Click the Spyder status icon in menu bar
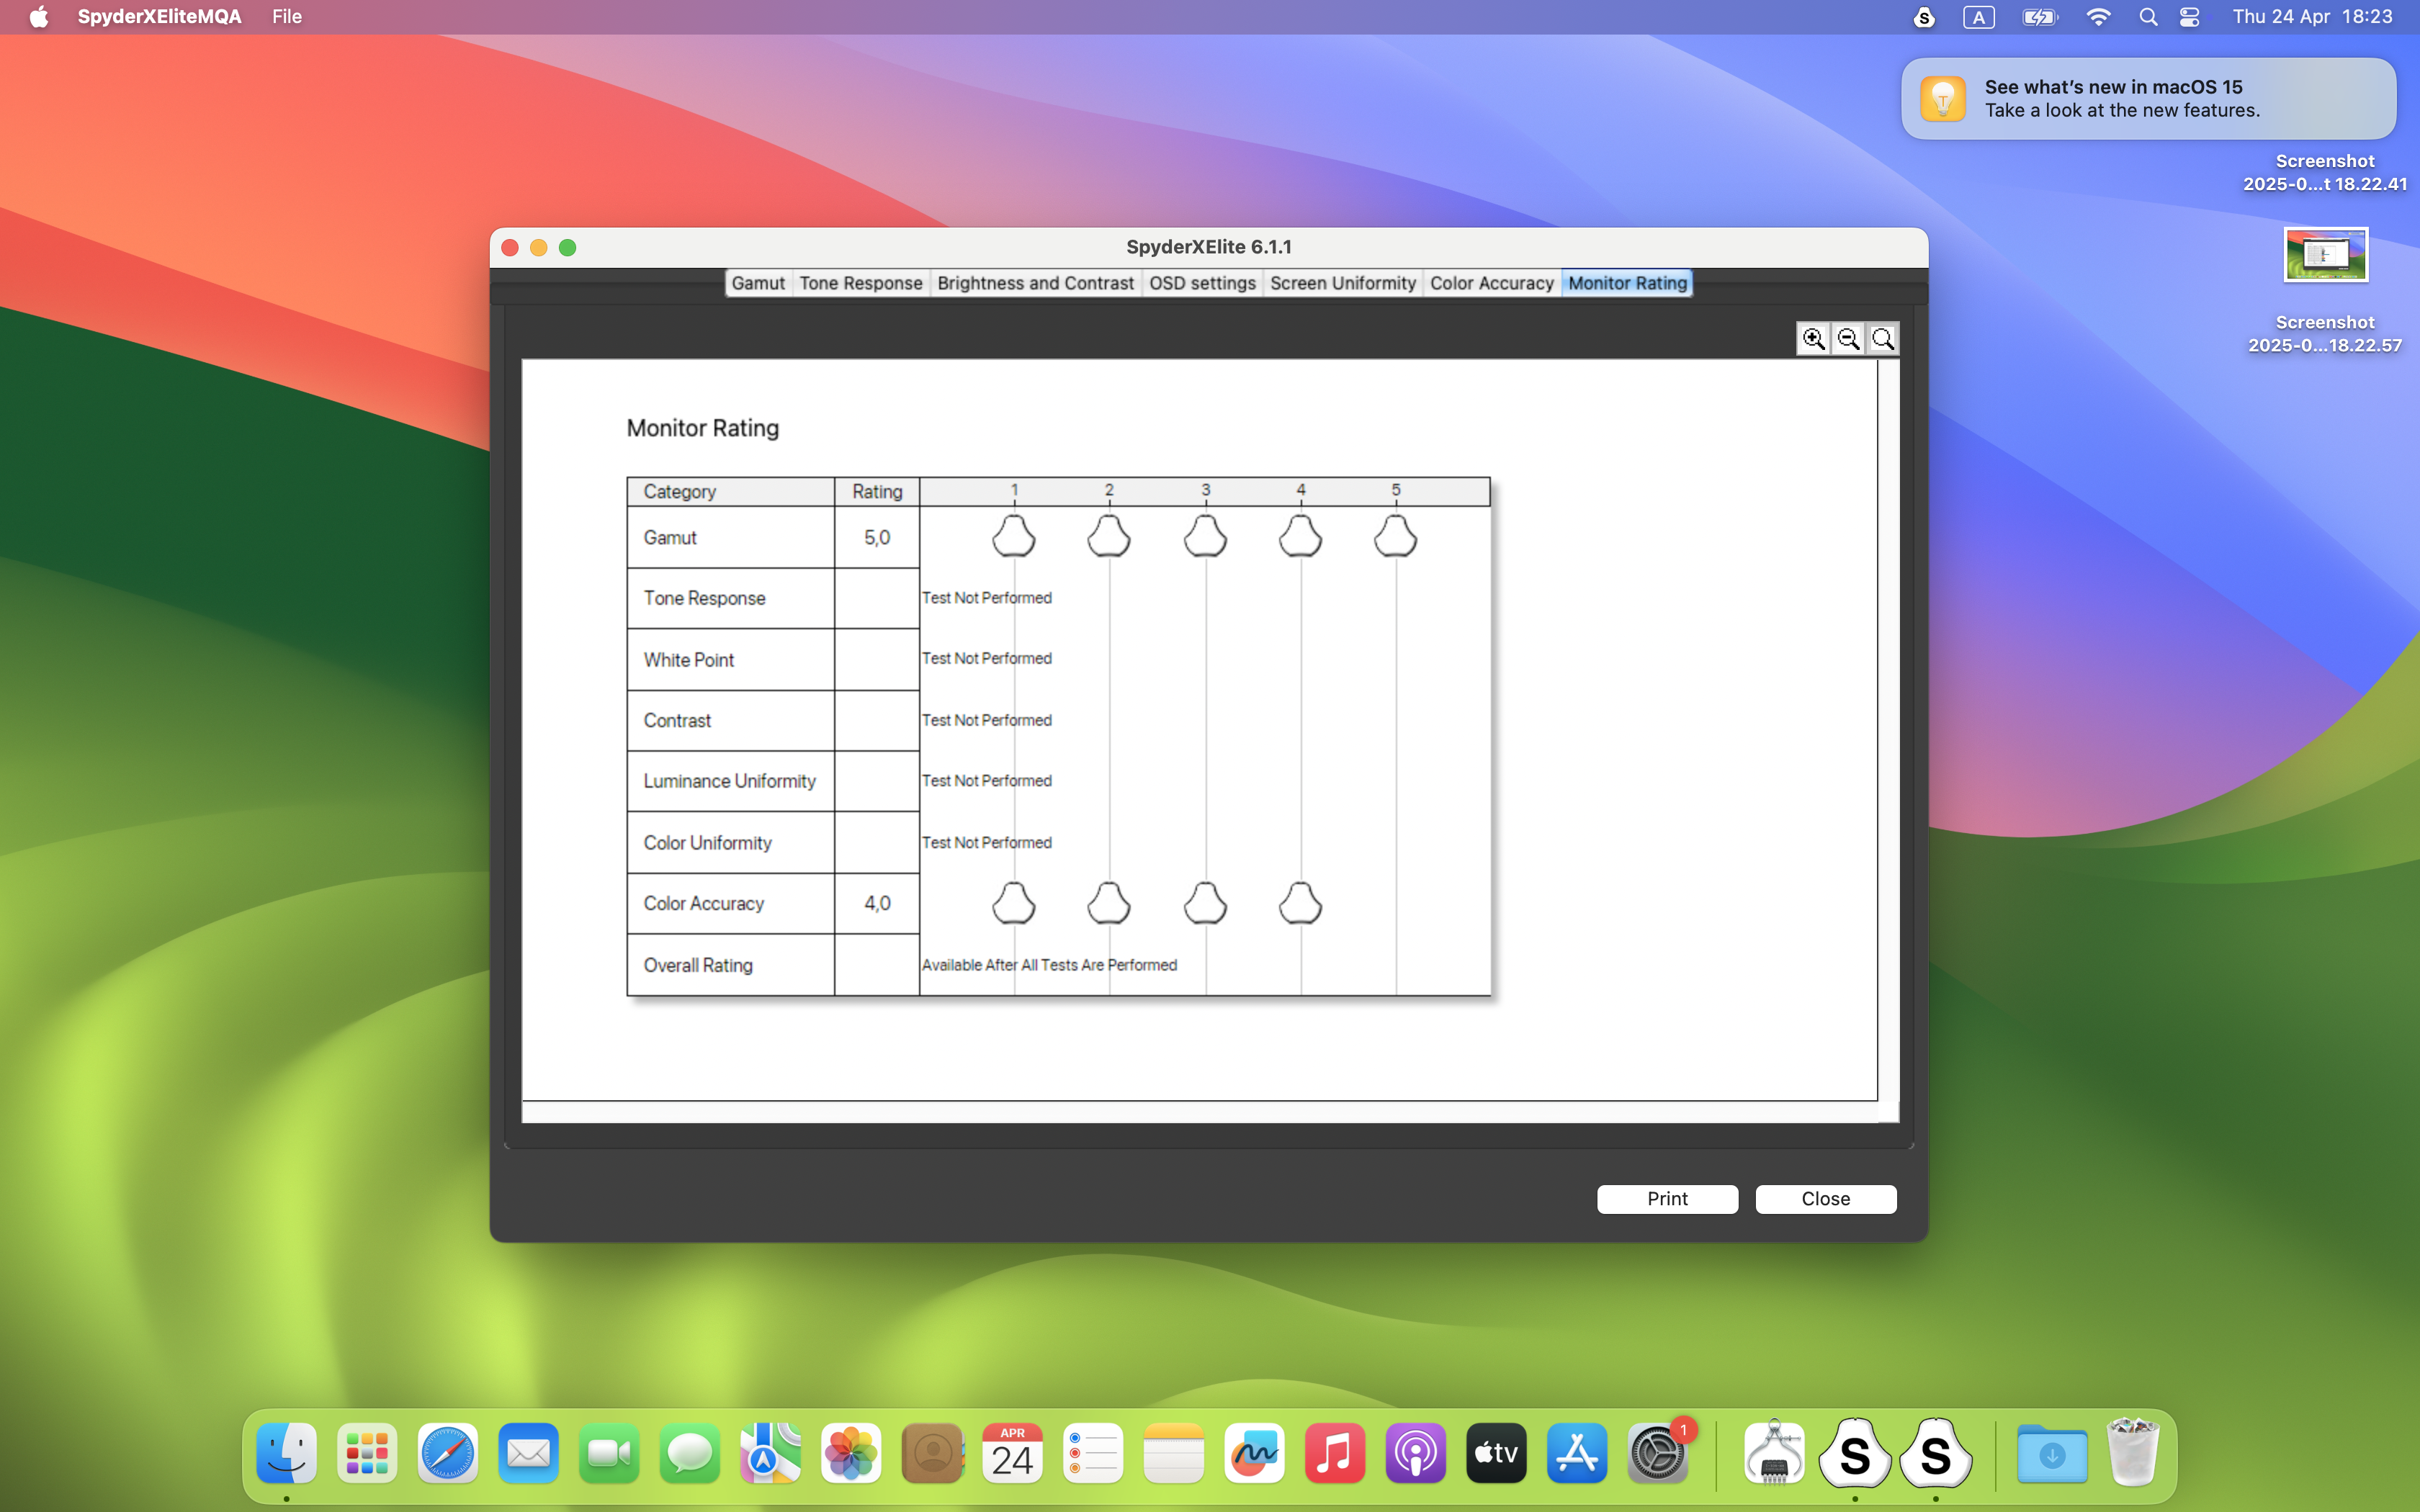 click(x=1923, y=17)
